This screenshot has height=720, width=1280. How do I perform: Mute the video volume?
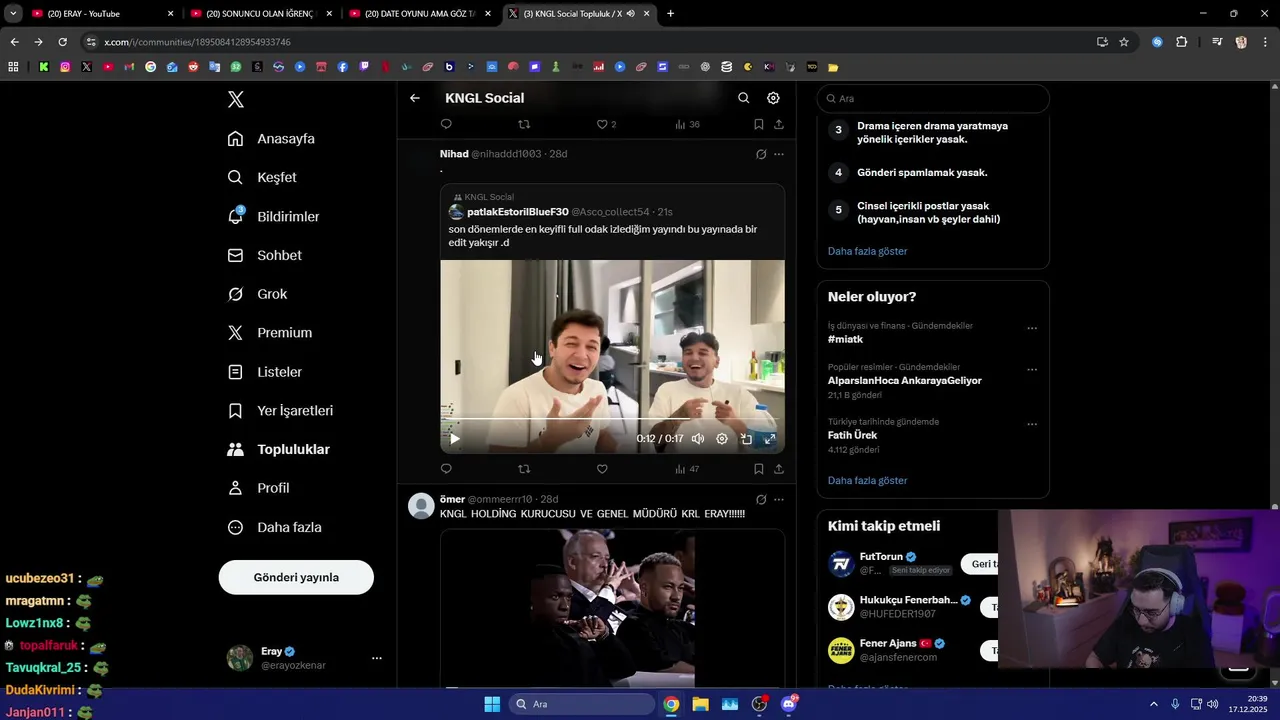(x=698, y=439)
